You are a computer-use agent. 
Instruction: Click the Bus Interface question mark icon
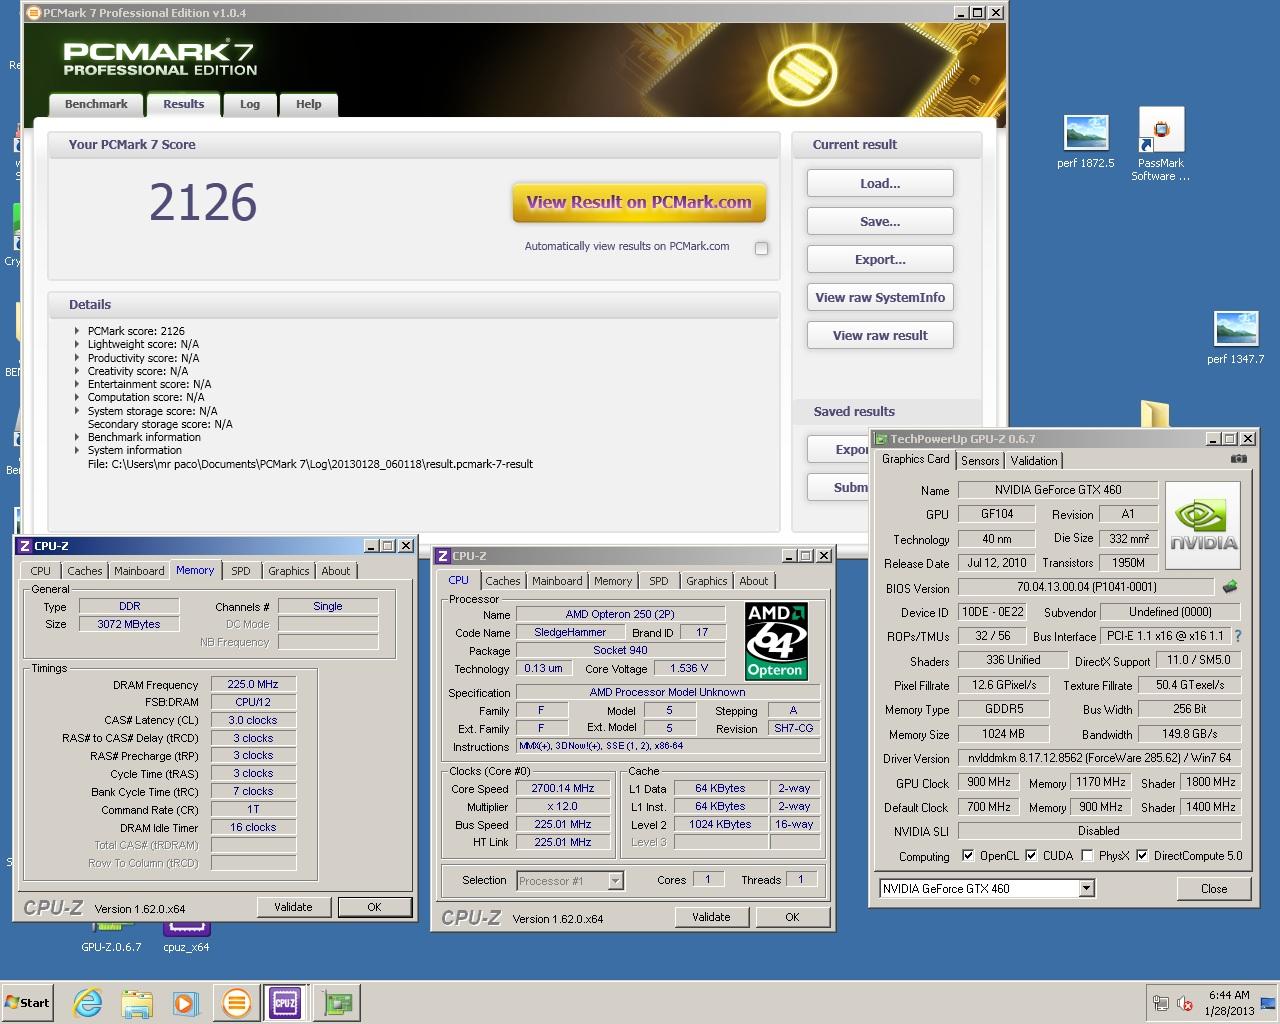point(1238,636)
